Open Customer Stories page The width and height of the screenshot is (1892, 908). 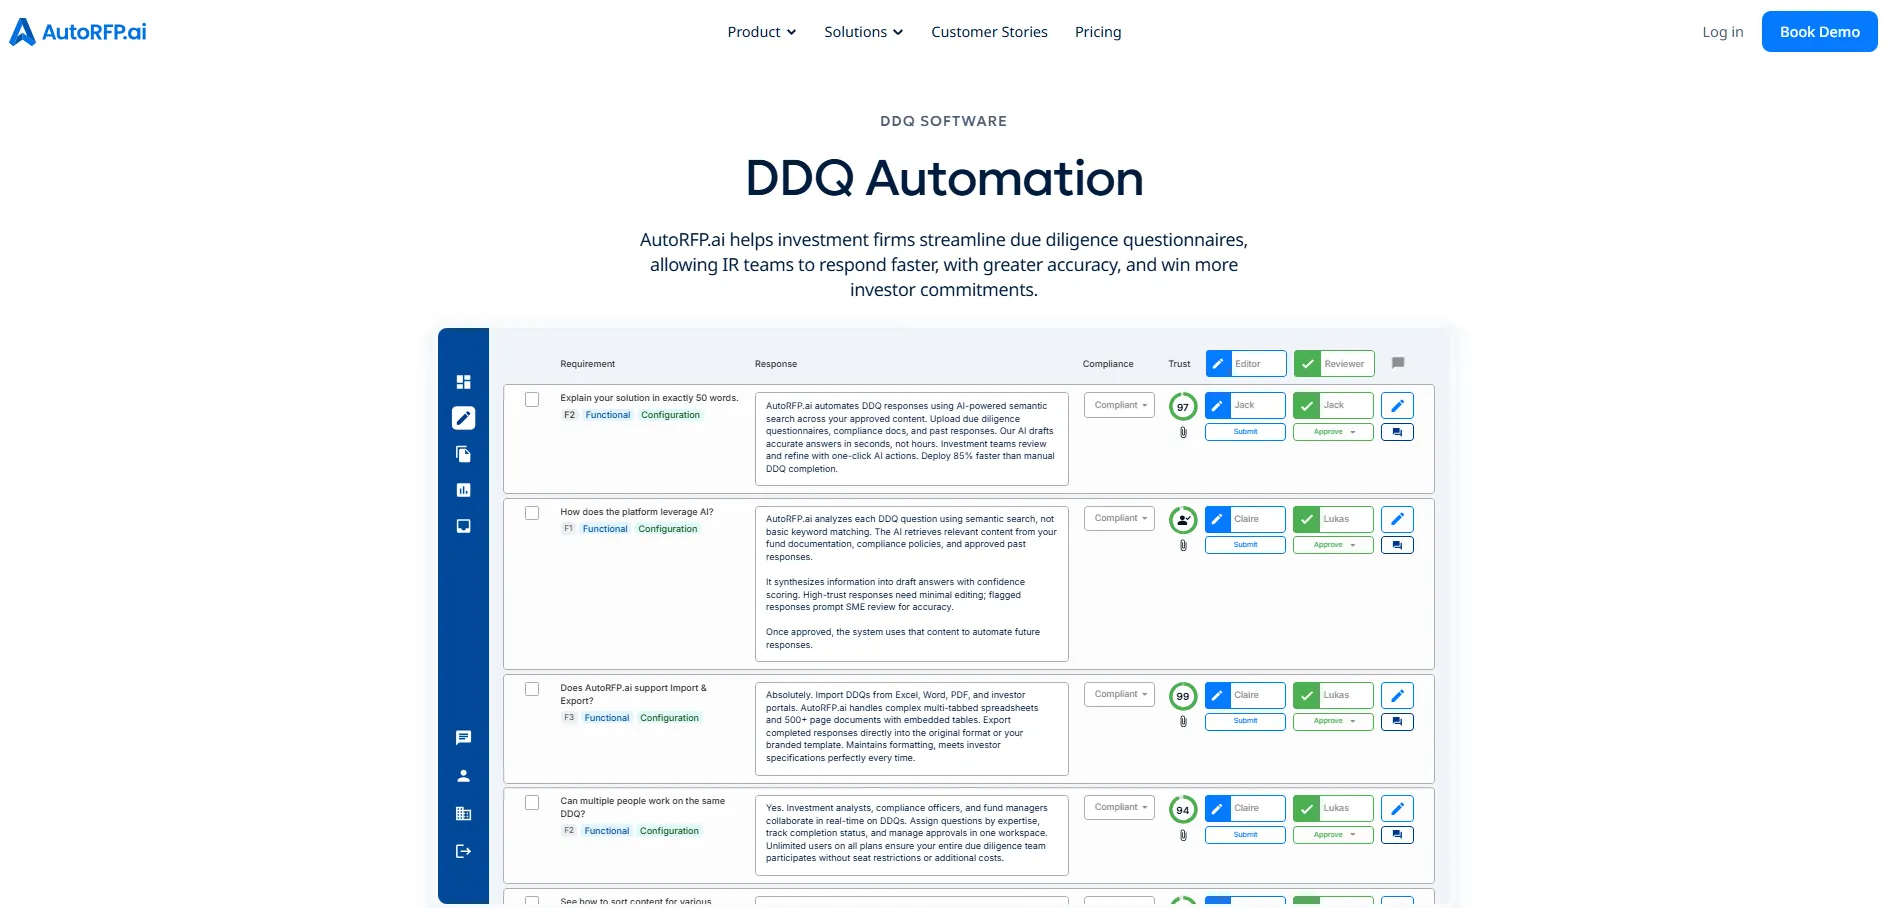pos(989,32)
